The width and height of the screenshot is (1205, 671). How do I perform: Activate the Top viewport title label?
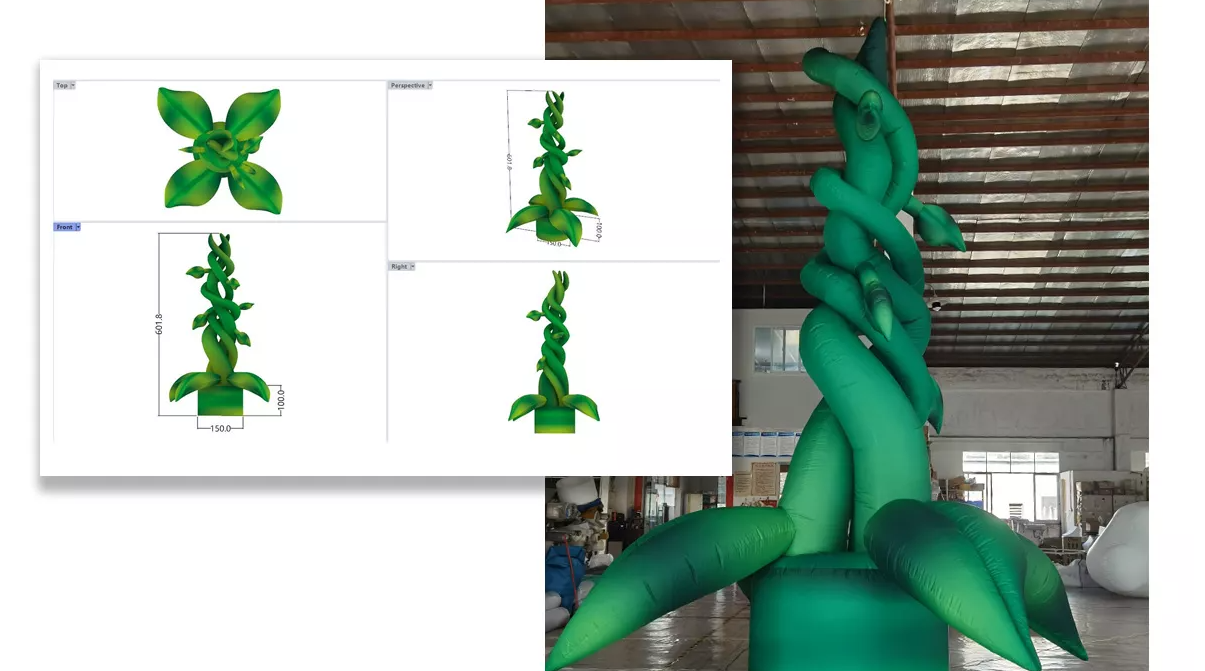[x=62, y=86]
